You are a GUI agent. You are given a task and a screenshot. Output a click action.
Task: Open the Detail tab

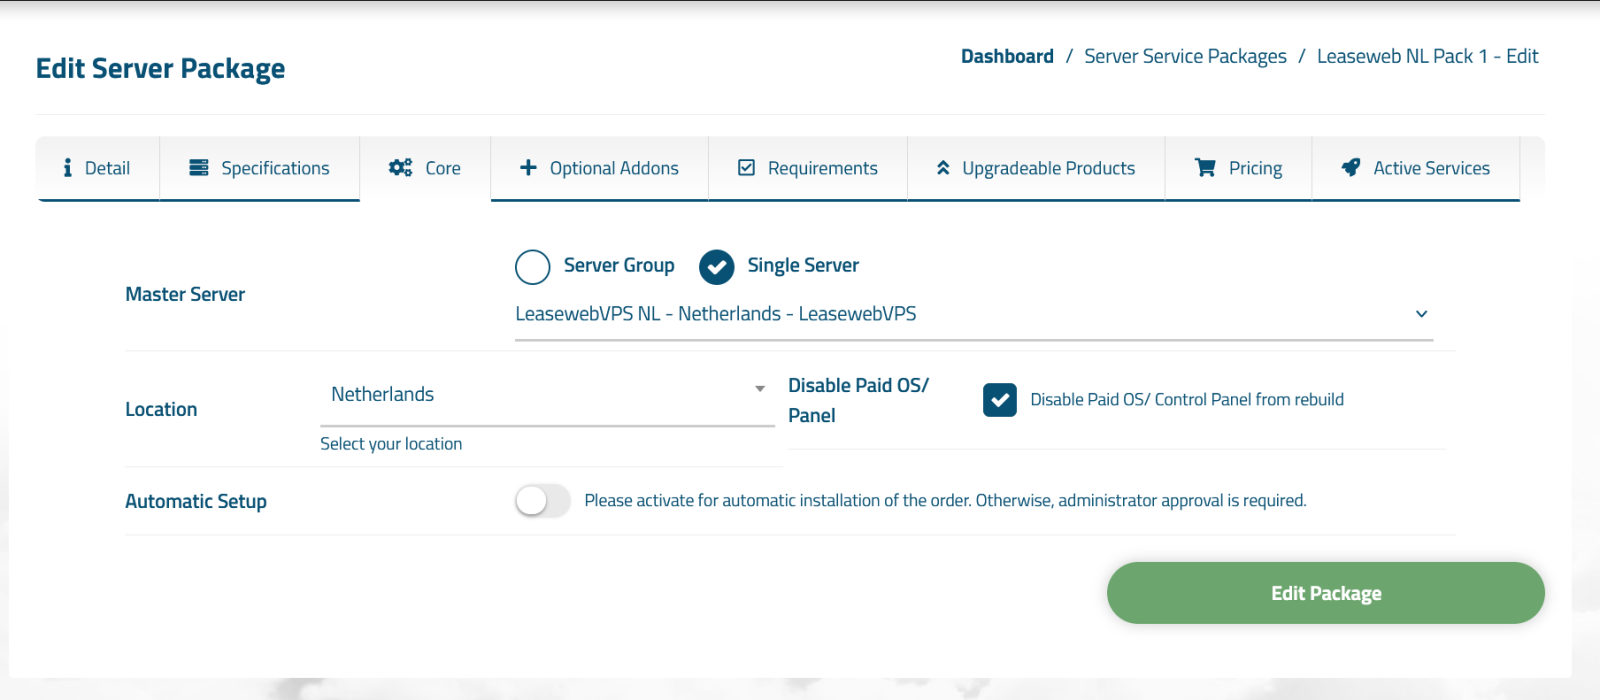pos(98,168)
